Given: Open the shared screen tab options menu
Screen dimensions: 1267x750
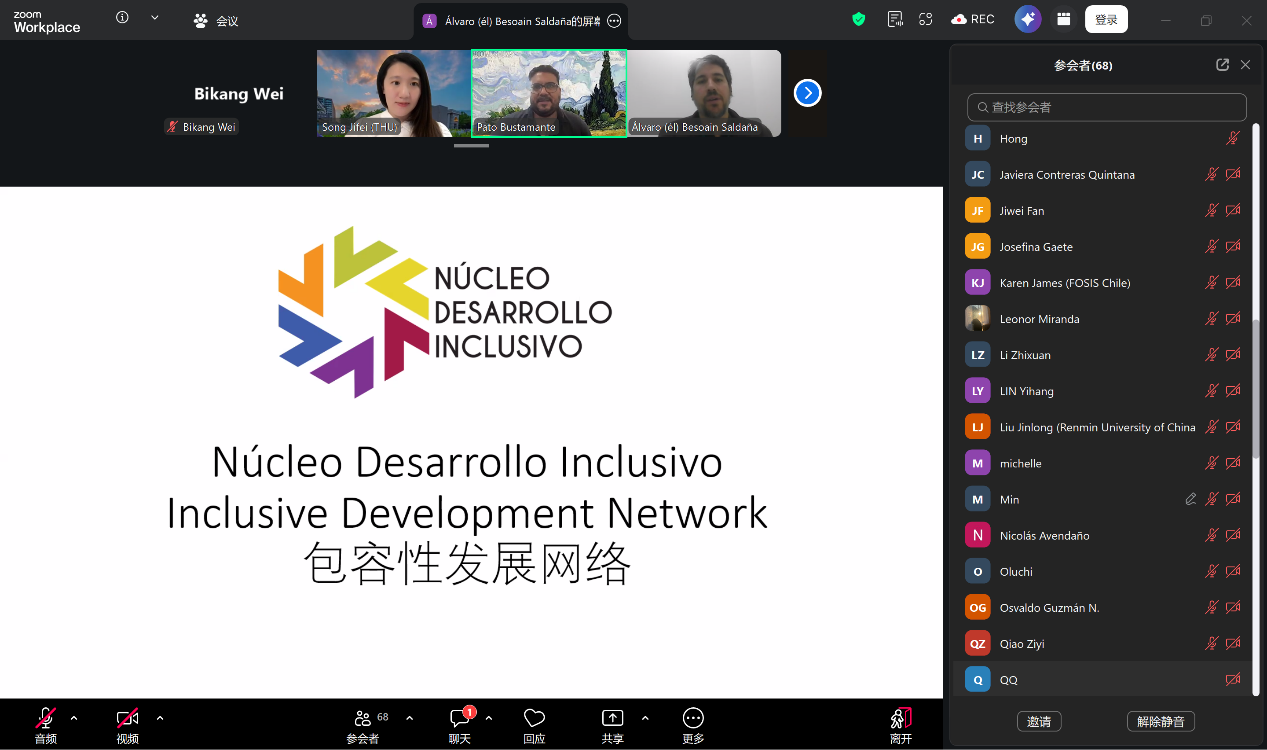Looking at the screenshot, I should pyautogui.click(x=614, y=20).
